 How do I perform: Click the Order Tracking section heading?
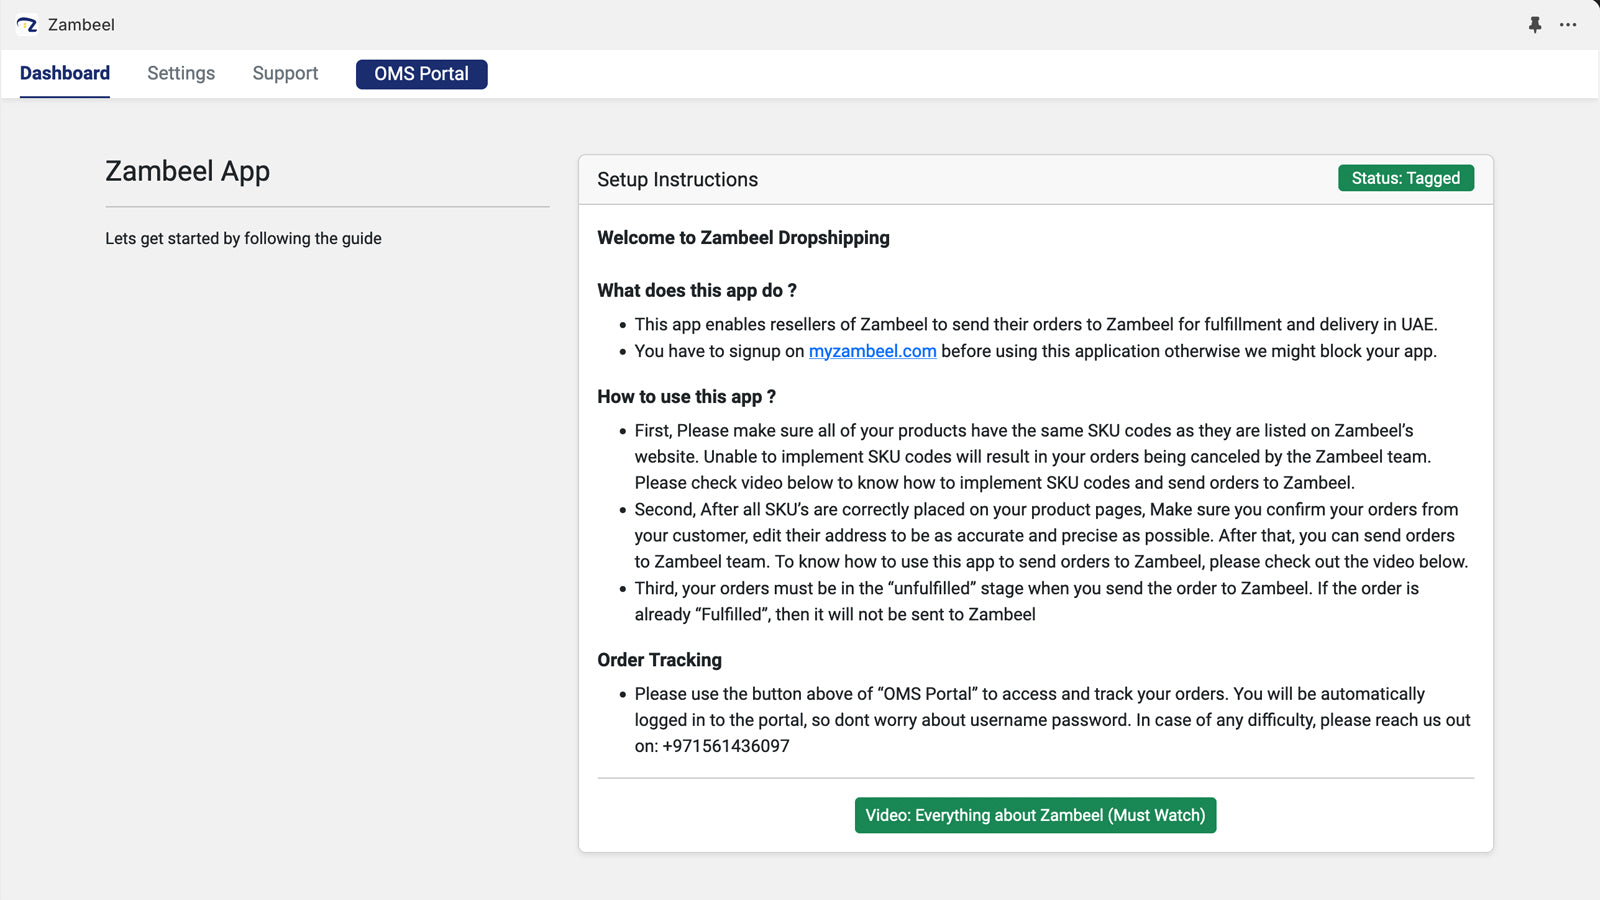tap(659, 660)
